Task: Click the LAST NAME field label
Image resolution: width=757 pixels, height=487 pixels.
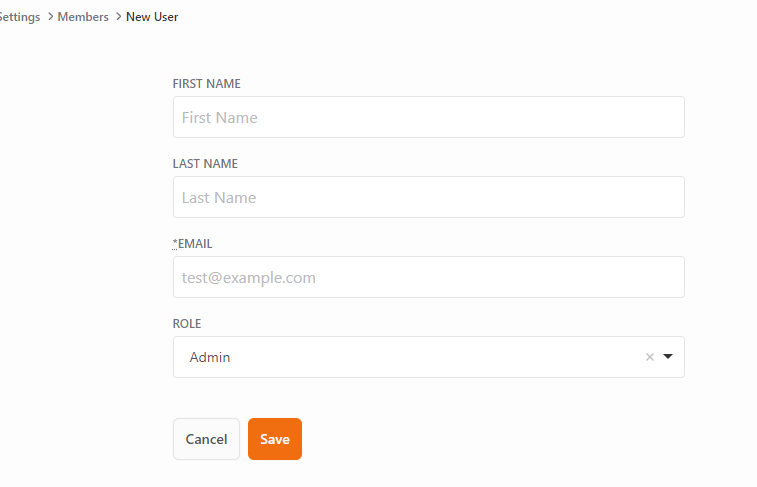Action: [x=205, y=164]
